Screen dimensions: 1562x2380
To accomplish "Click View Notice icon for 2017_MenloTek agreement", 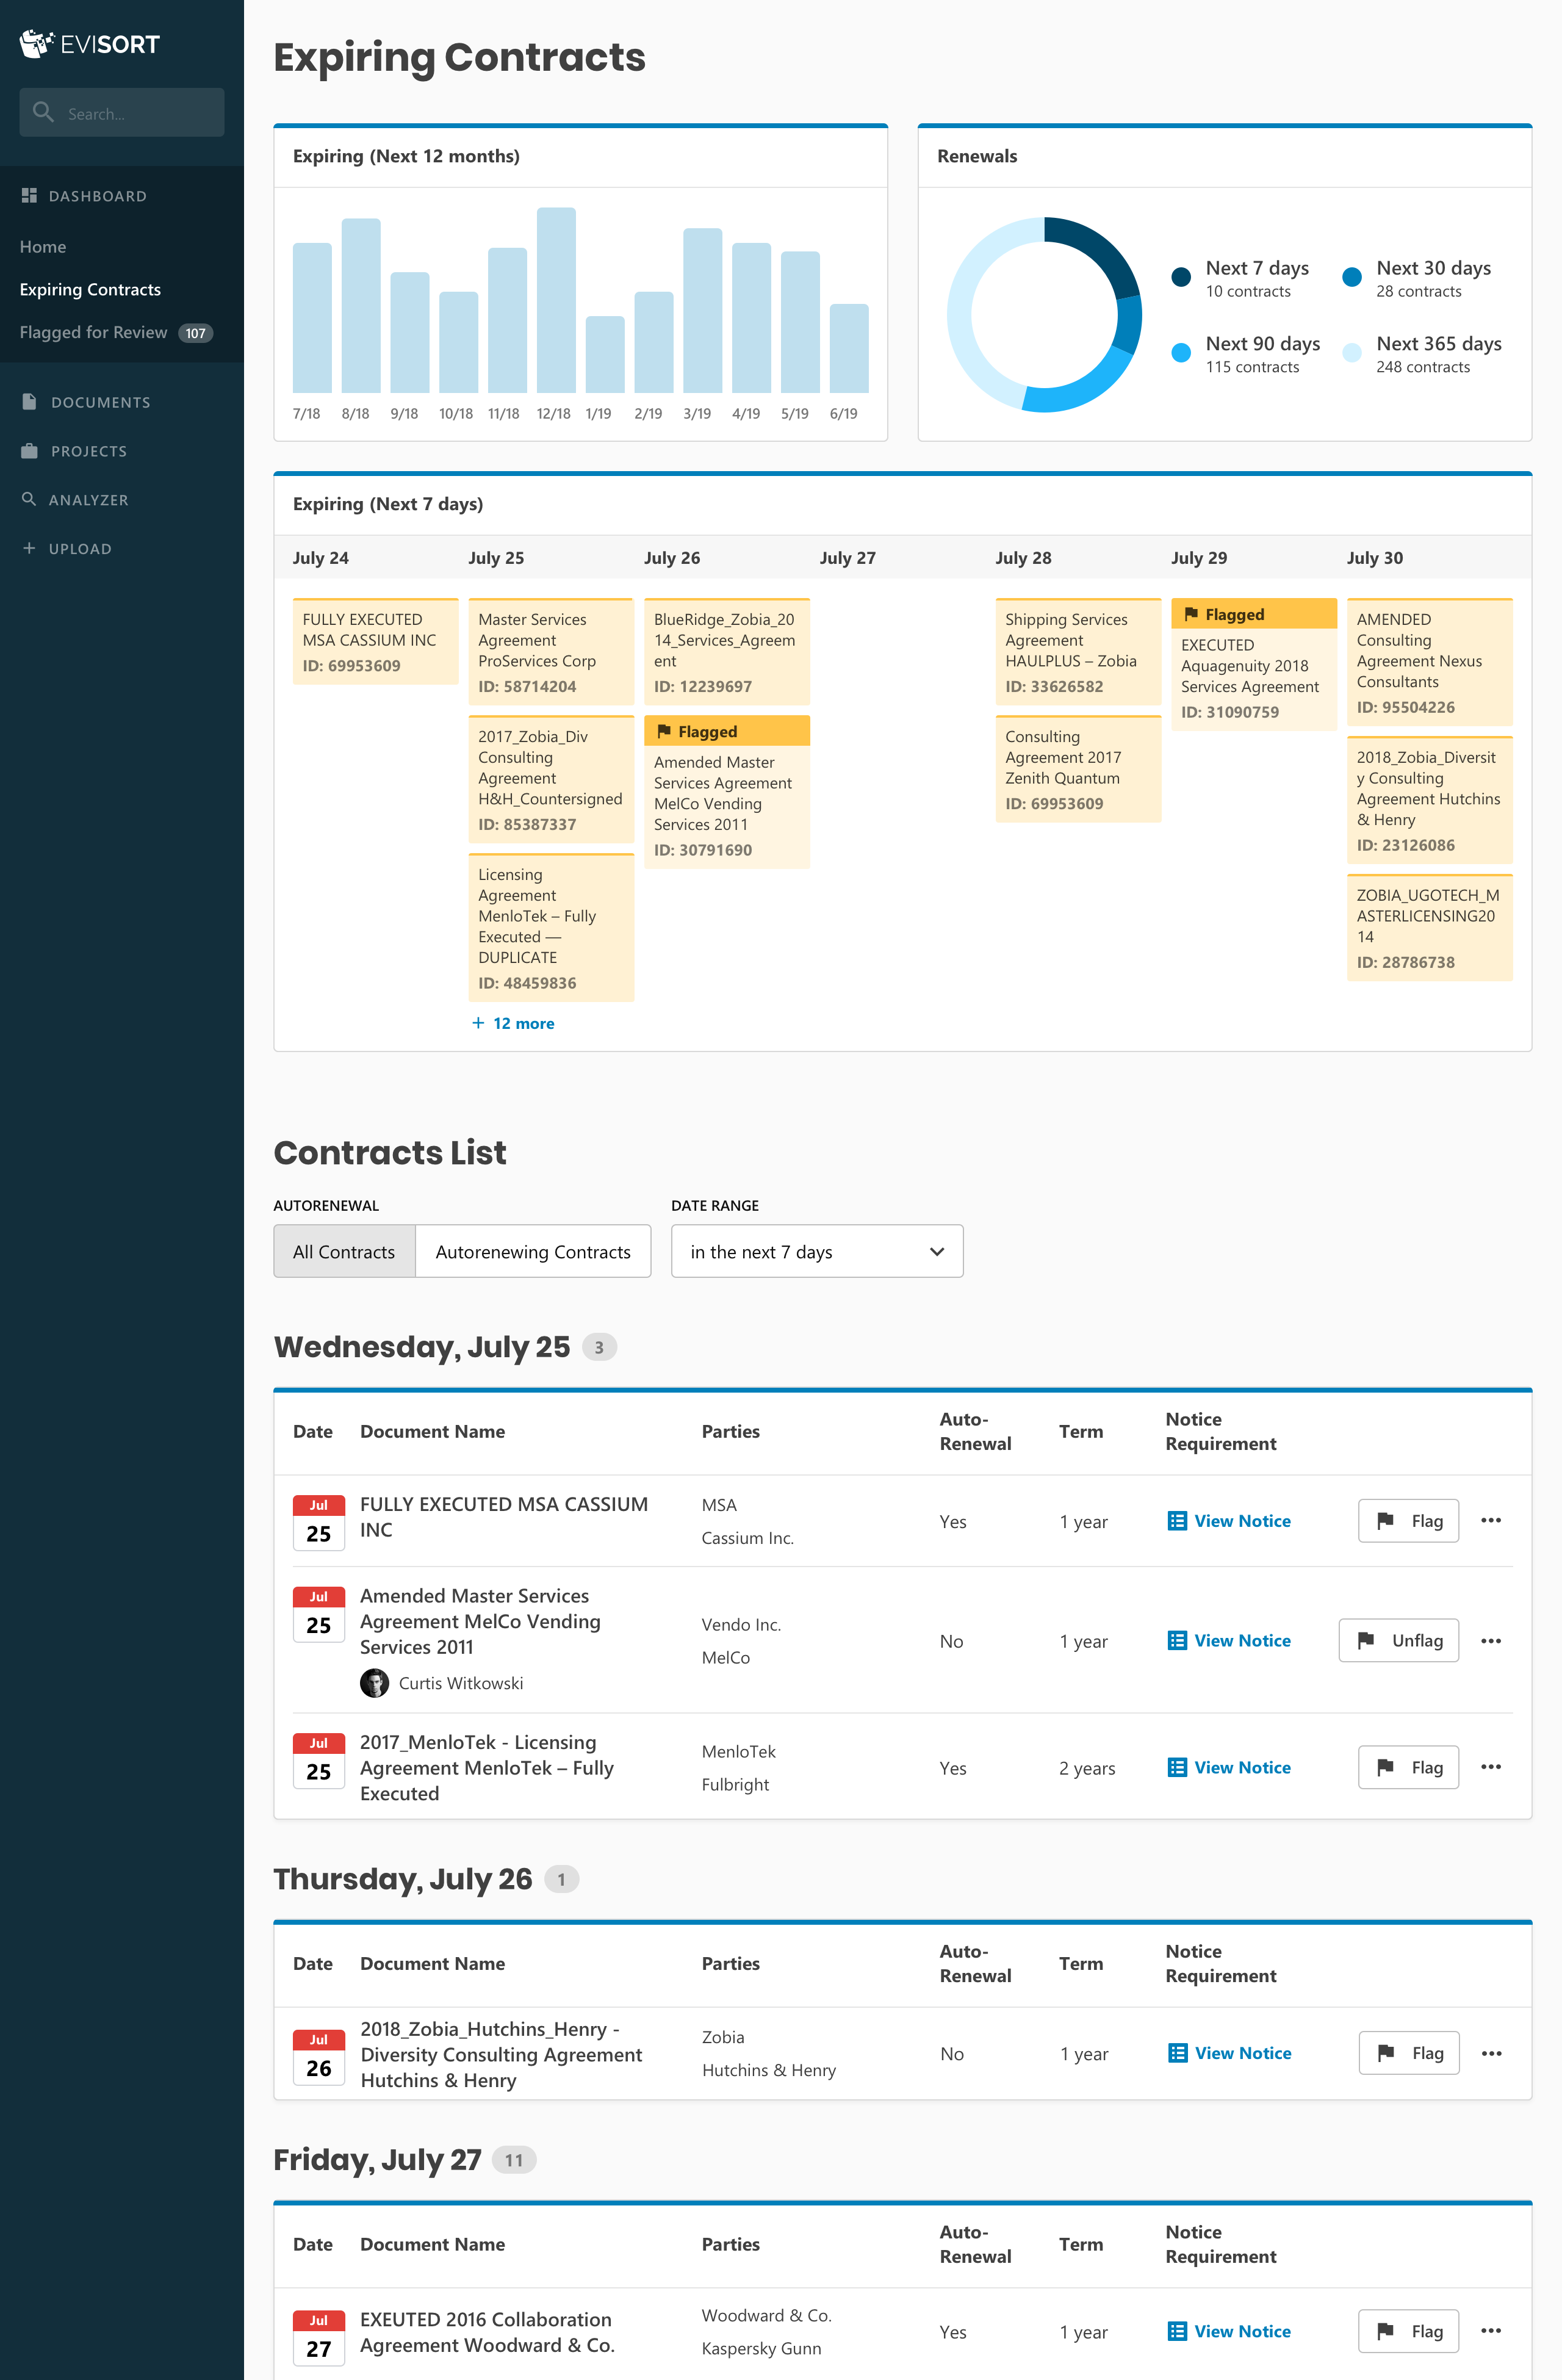I will [1177, 1767].
